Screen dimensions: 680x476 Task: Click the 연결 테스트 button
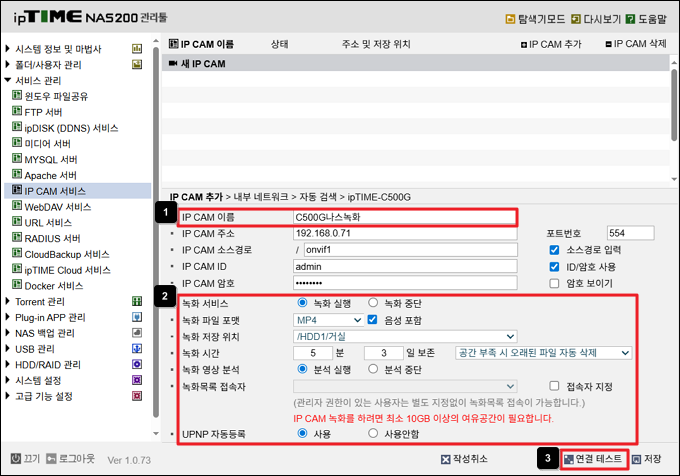tap(594, 459)
